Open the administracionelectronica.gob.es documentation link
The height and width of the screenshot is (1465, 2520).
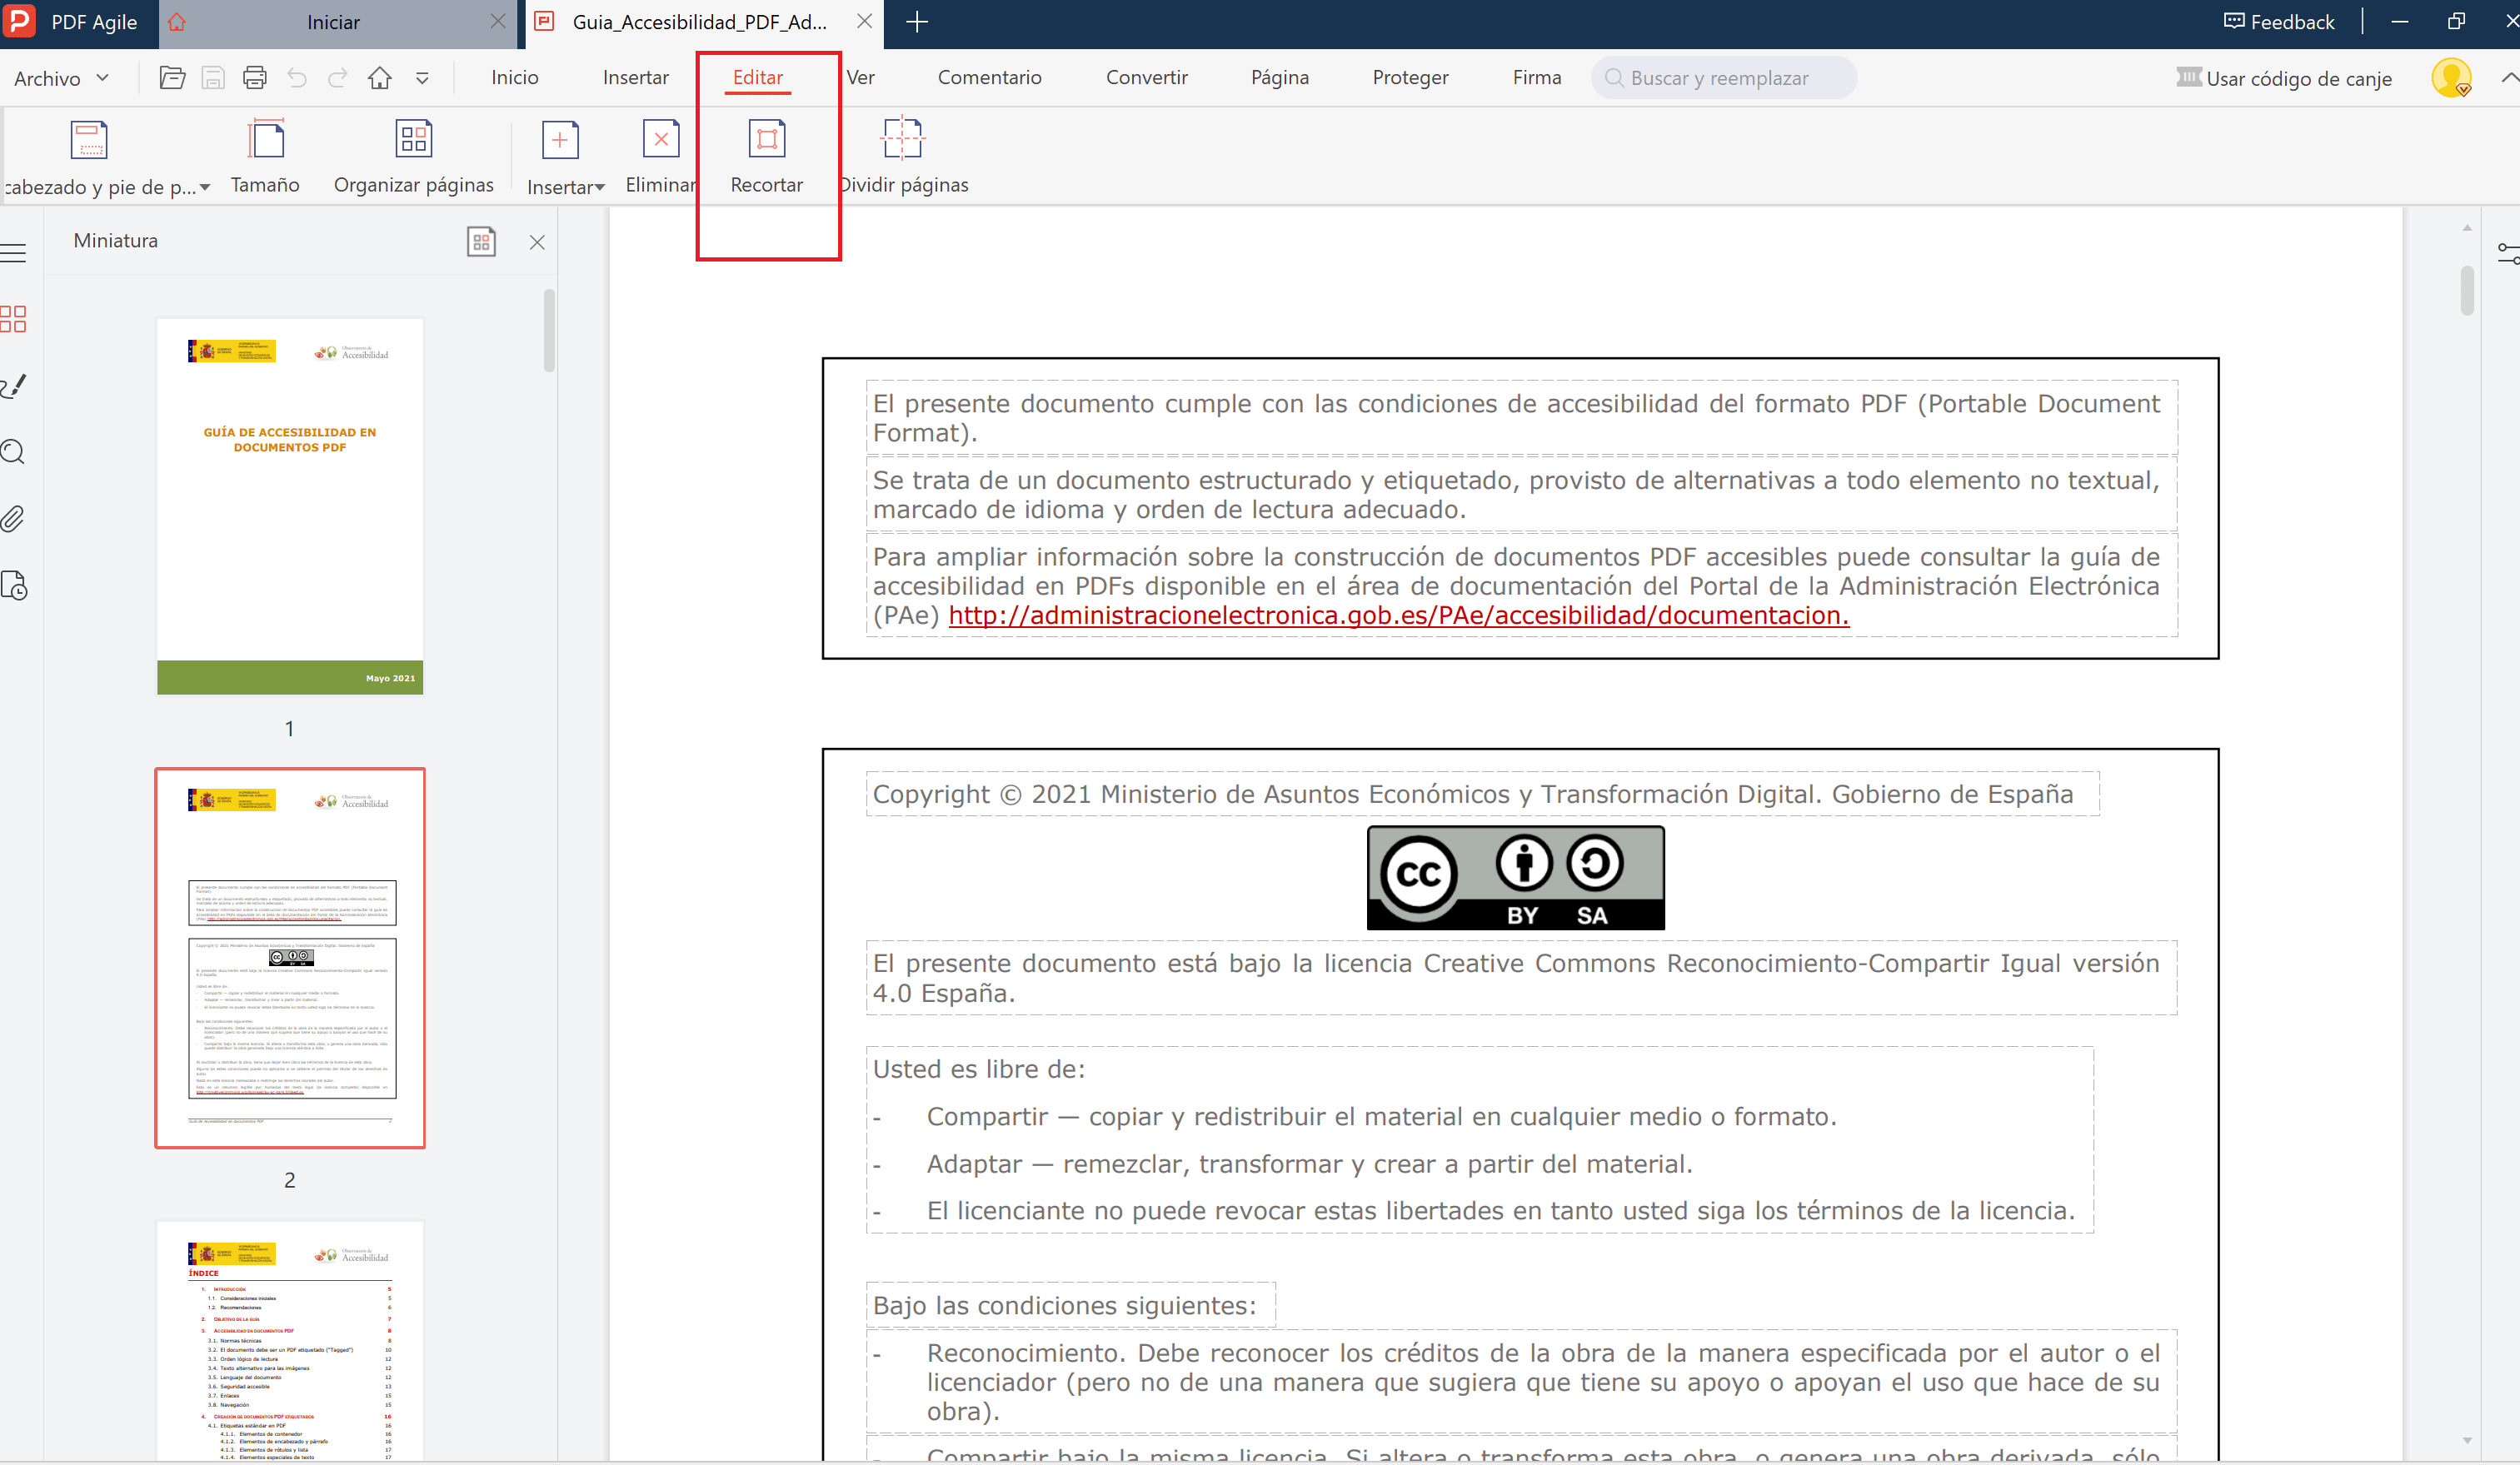point(1398,615)
